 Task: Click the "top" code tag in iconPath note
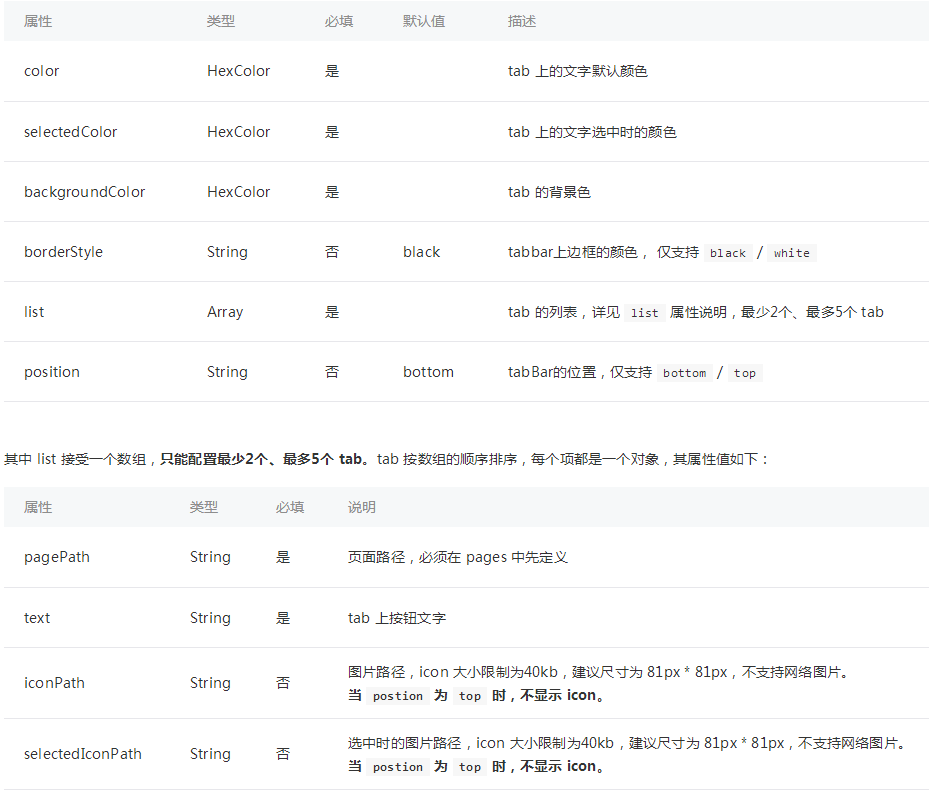click(469, 695)
